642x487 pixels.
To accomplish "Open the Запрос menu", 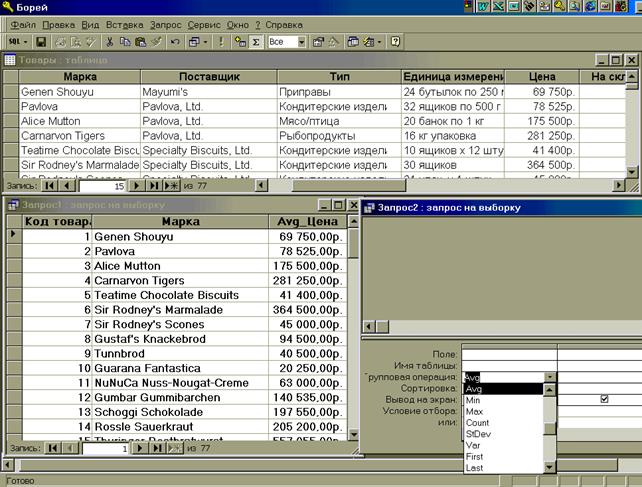I will coord(165,25).
